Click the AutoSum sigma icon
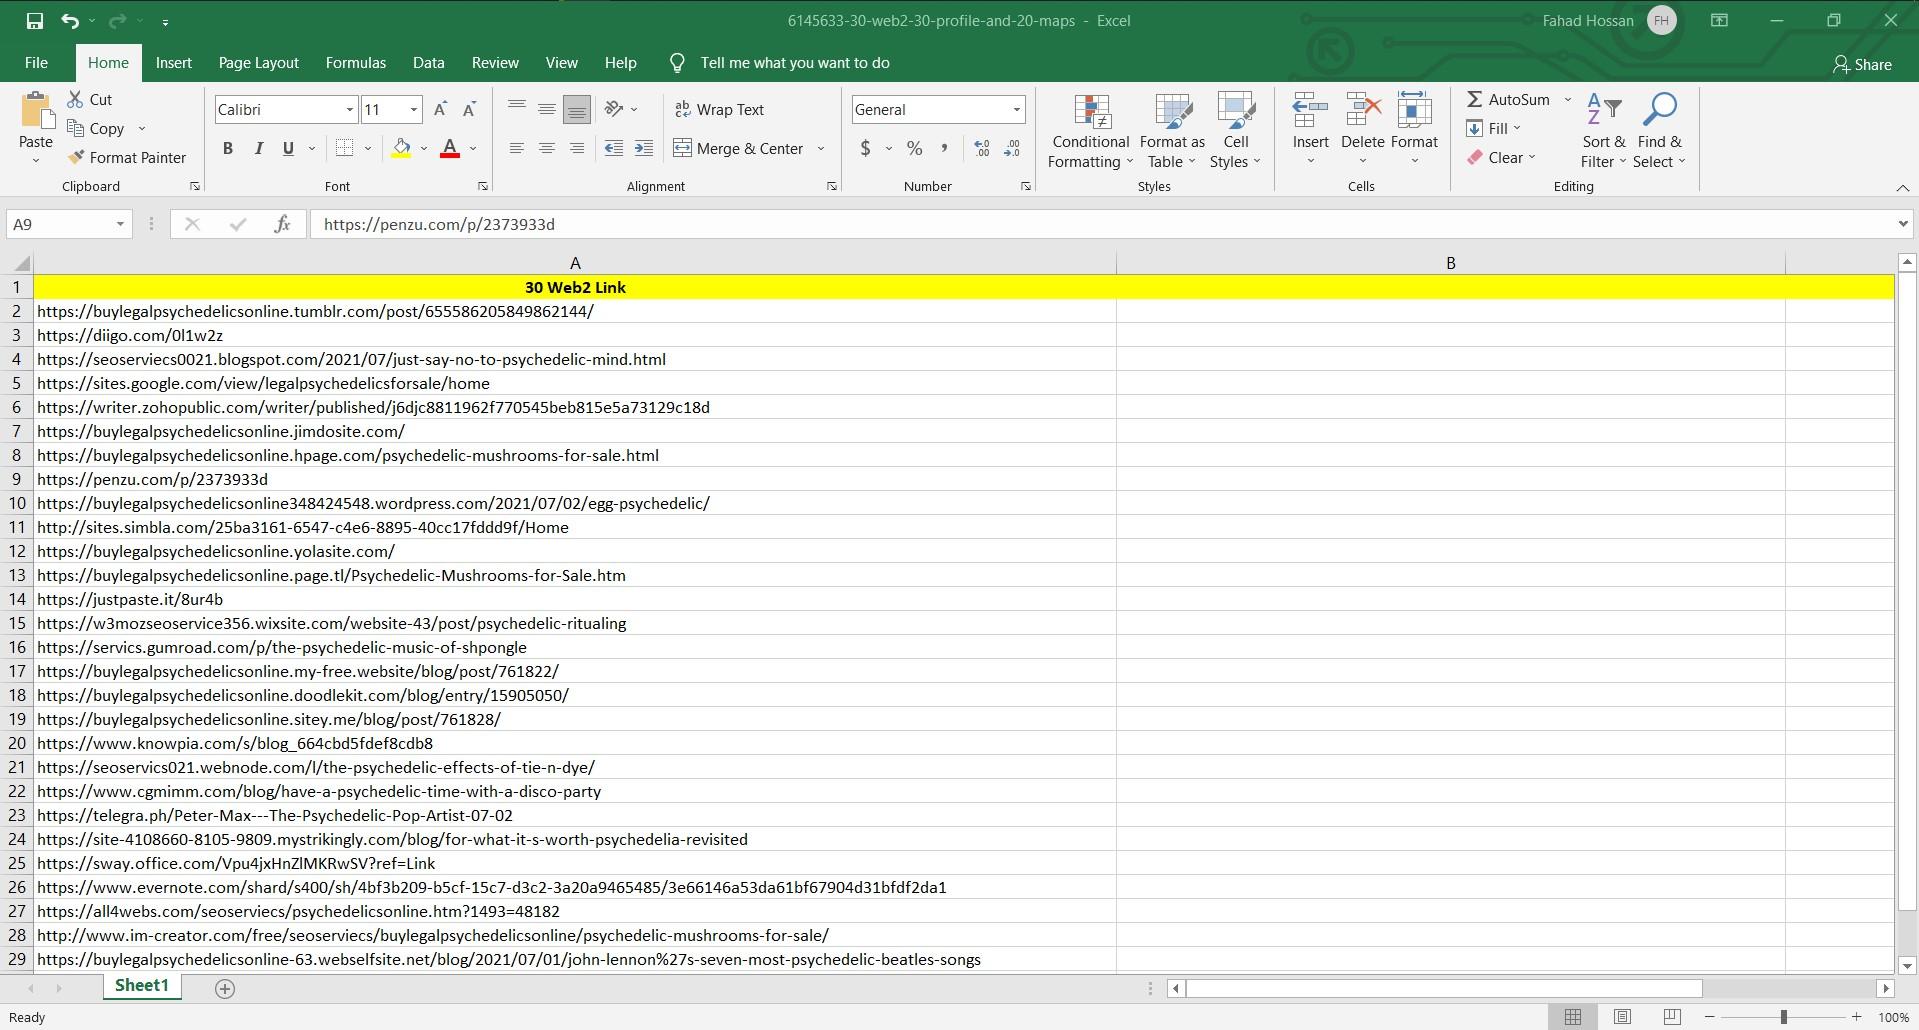The height and width of the screenshot is (1030, 1919). pos(1475,99)
